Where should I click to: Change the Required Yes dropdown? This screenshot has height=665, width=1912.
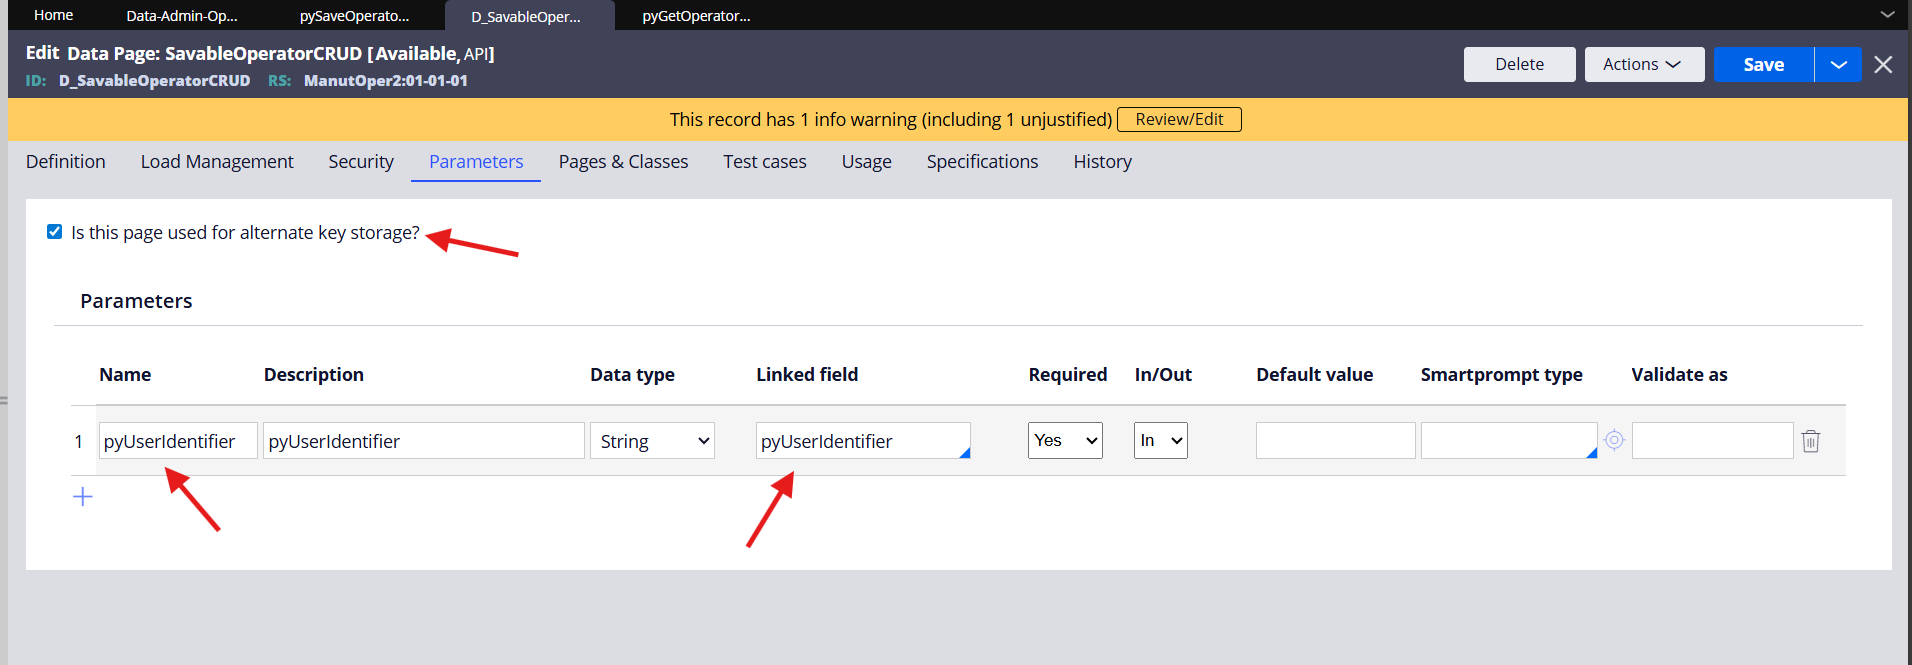(1065, 441)
